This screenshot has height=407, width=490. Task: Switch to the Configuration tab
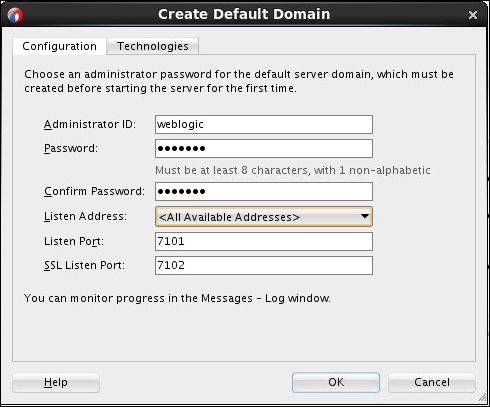pos(59,46)
